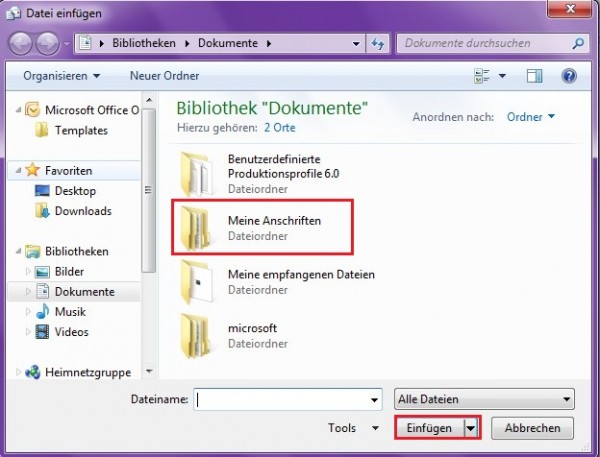Screen dimensions: 600x457
Task: Expand the Musik library node
Action: click(28, 312)
